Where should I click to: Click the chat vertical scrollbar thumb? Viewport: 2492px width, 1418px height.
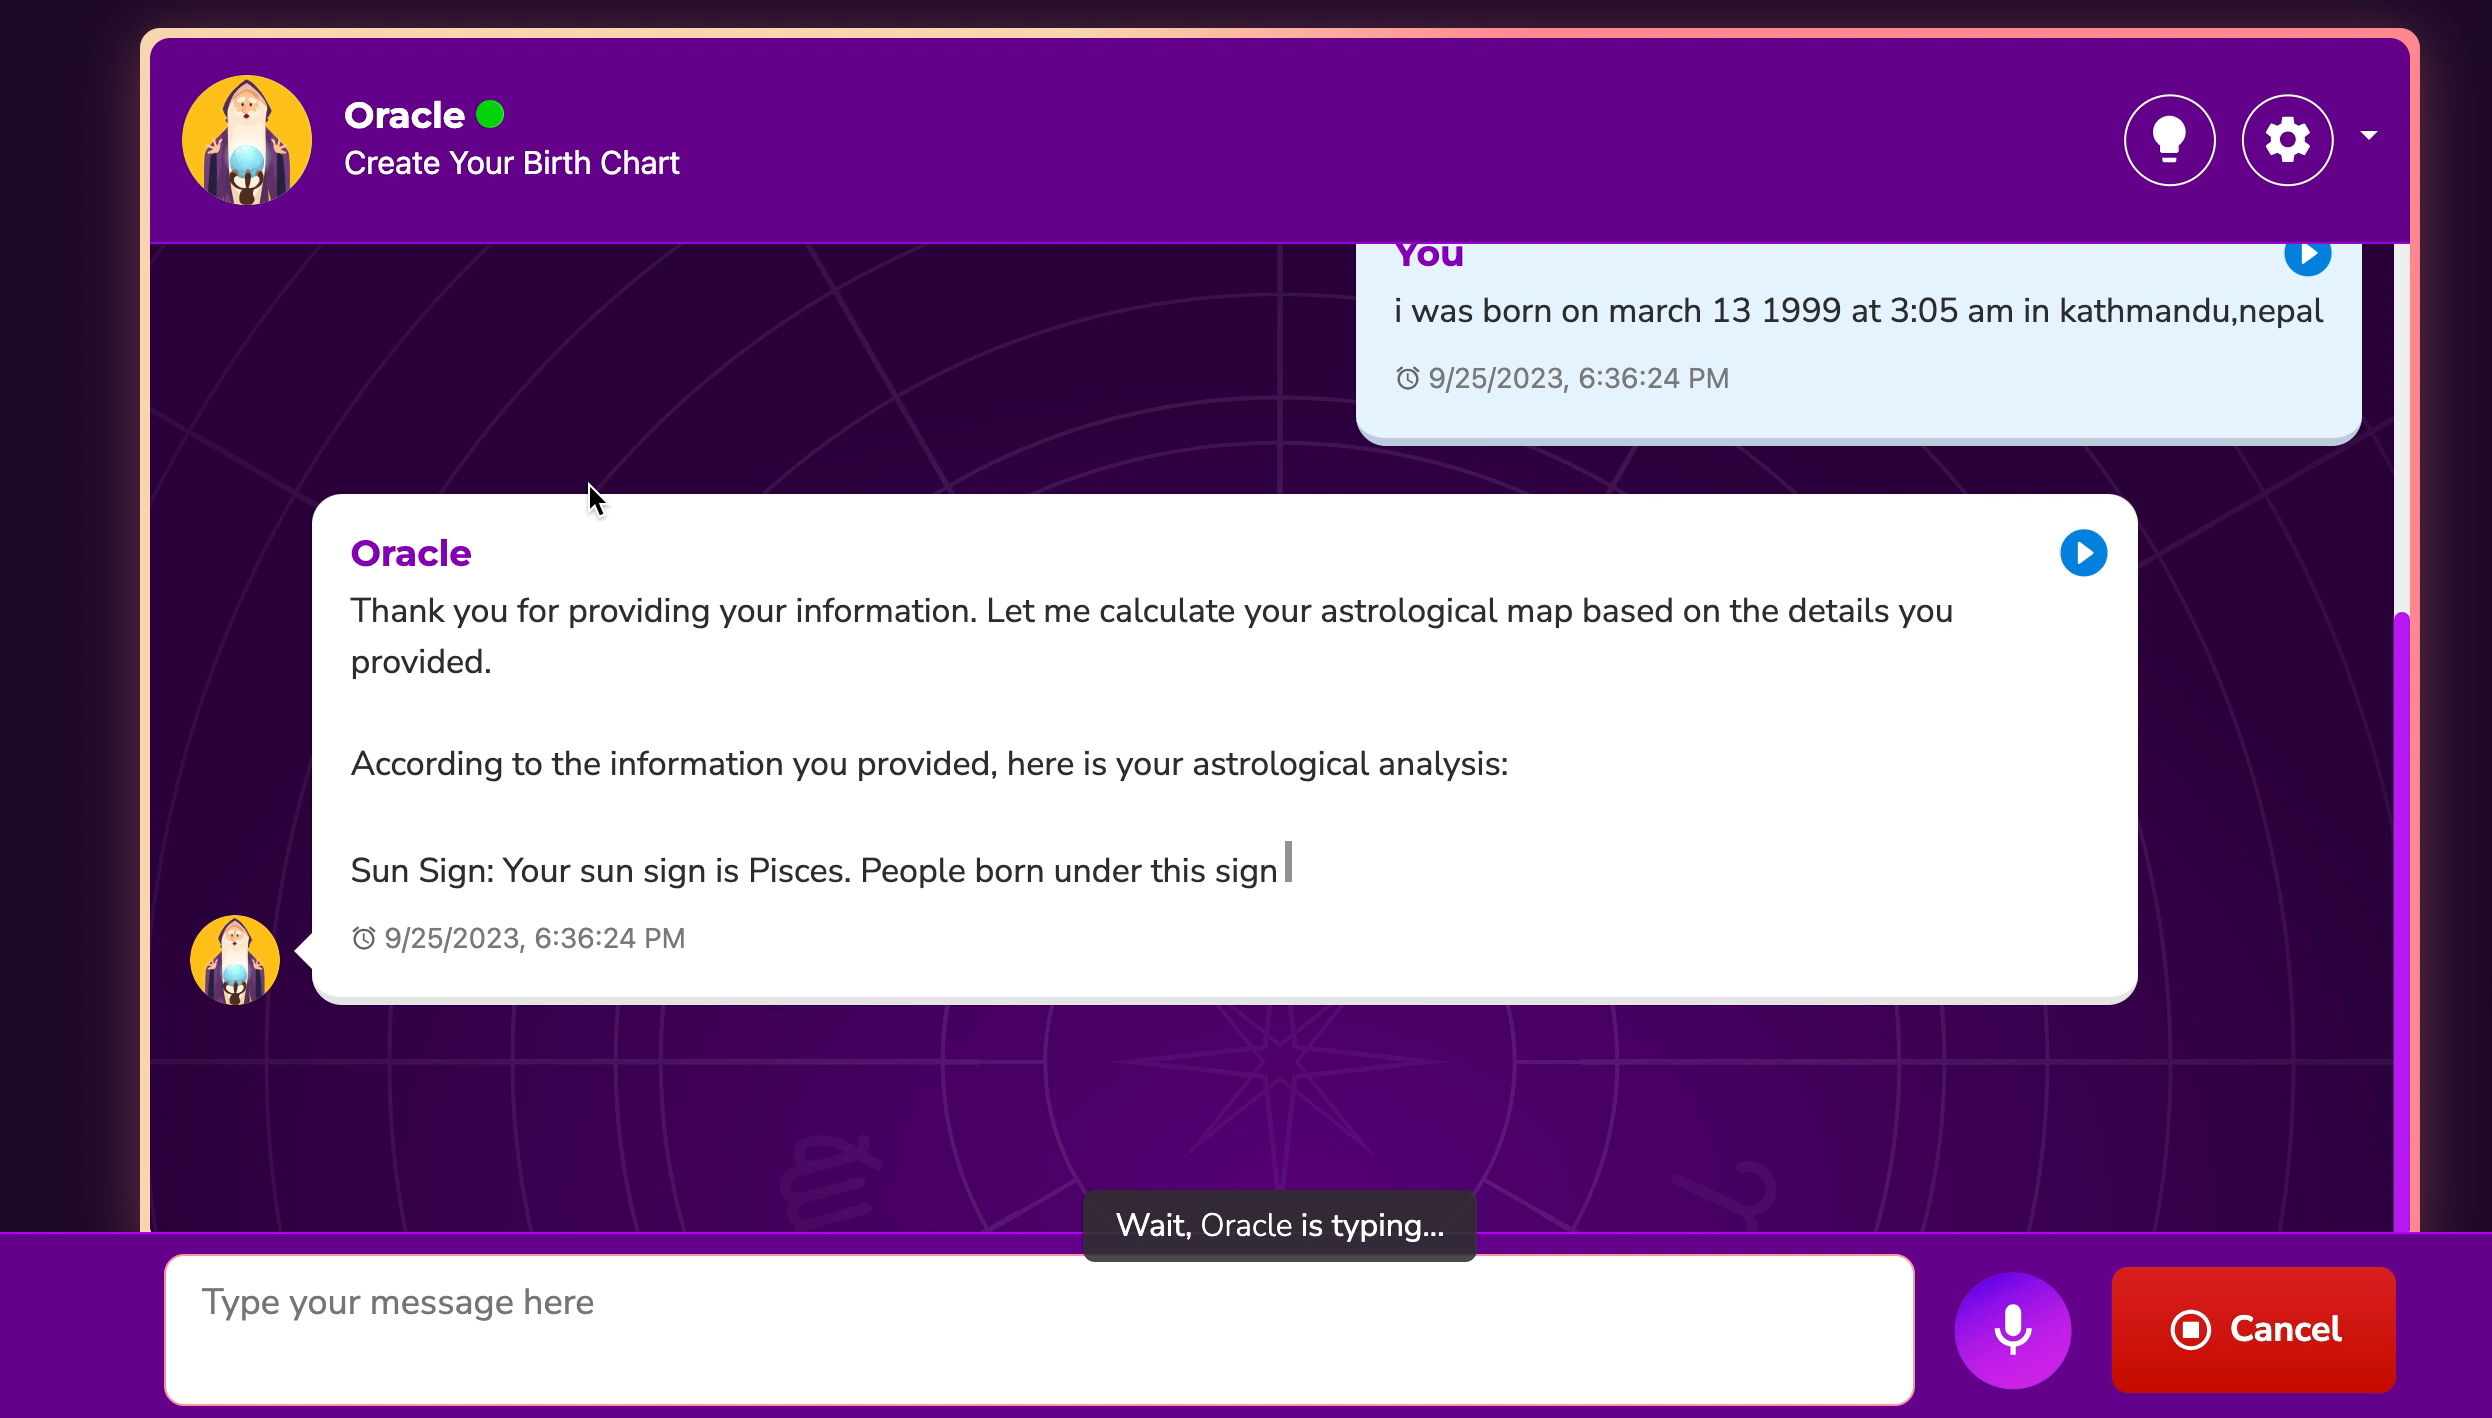click(2401, 920)
